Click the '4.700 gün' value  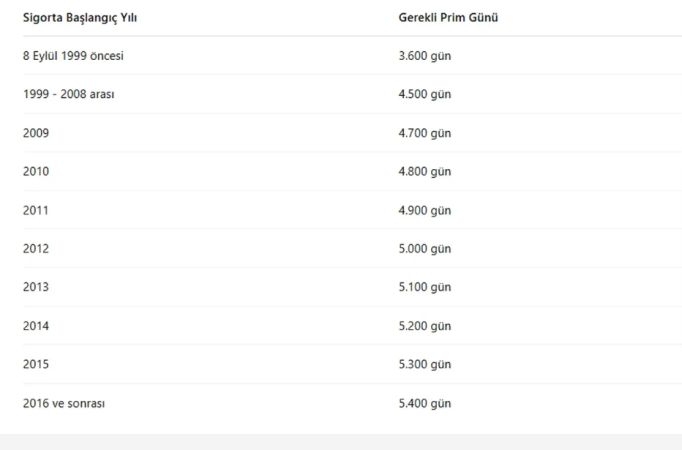click(425, 133)
